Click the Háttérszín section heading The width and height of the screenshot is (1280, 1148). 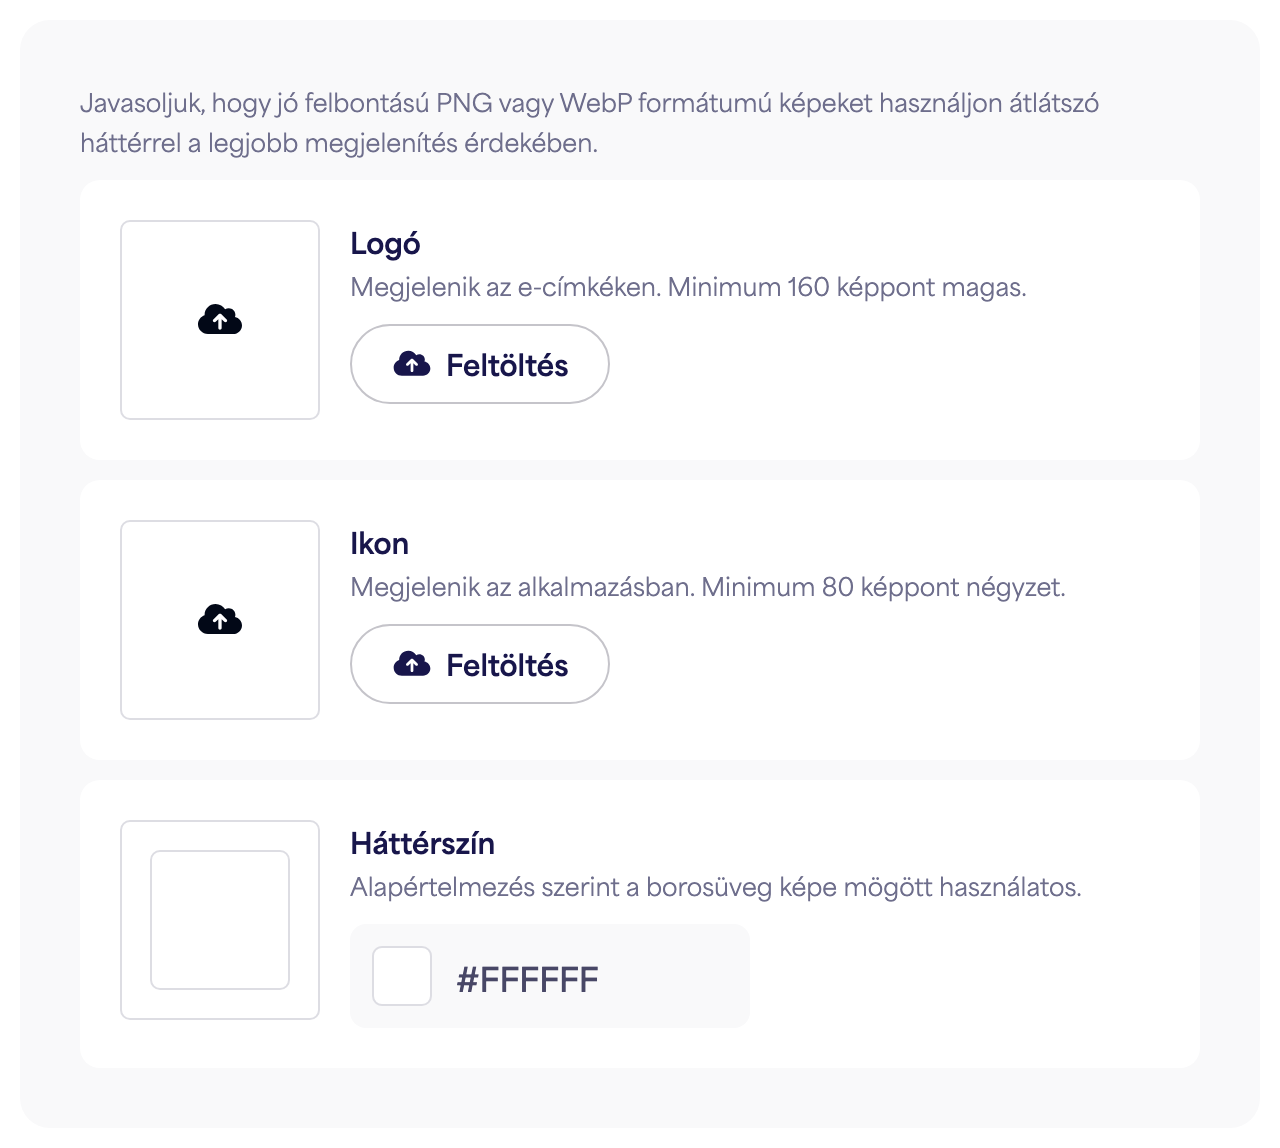[423, 843]
